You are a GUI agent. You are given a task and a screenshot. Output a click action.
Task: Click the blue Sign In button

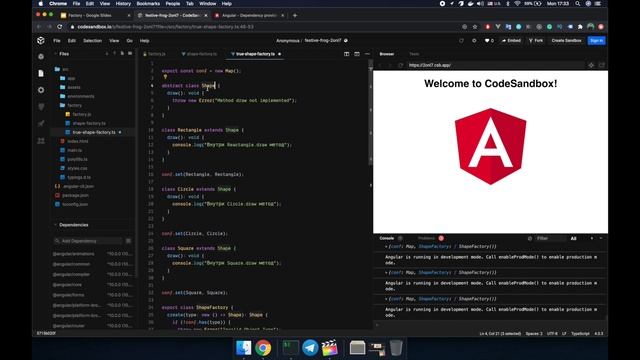point(596,40)
